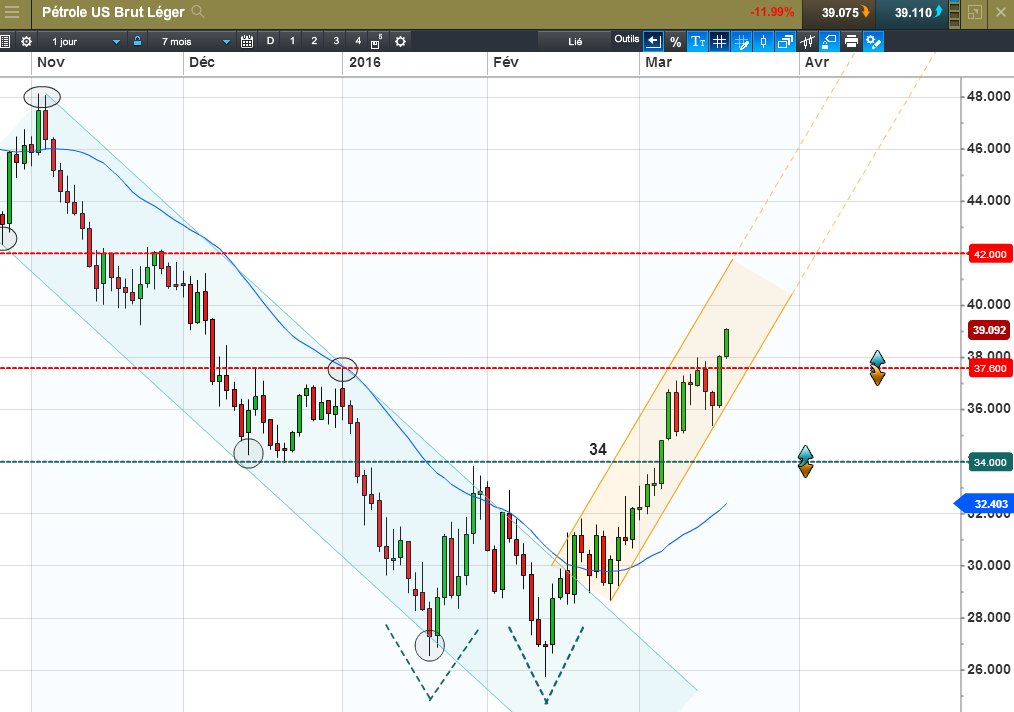Click the order arrows marker on 34.000 line
This screenshot has width=1014, height=712.
805,461
